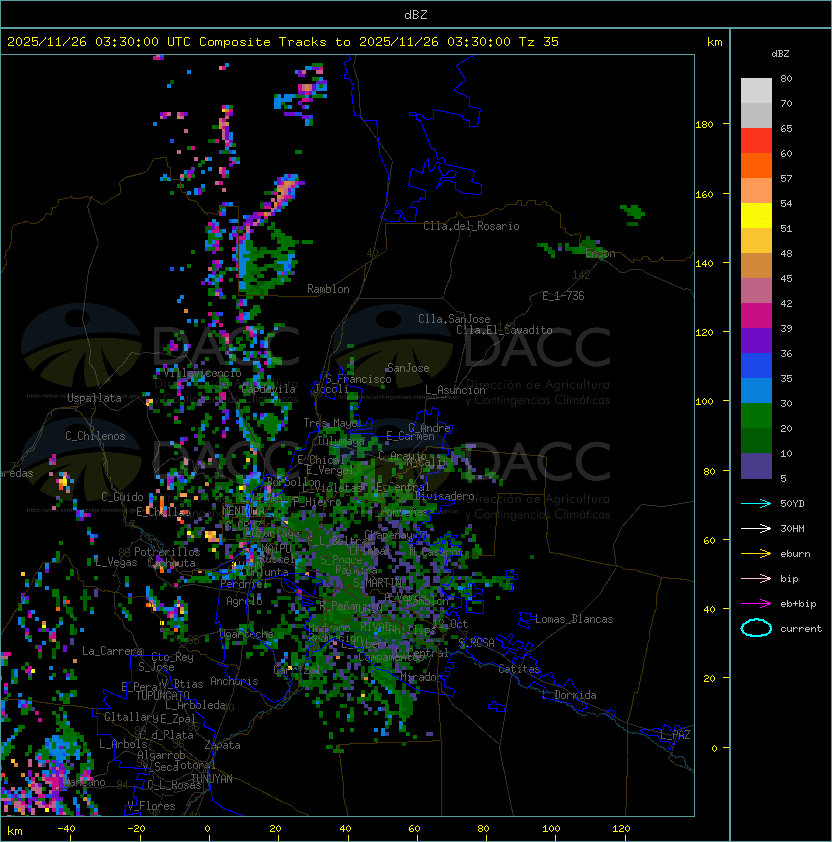
Task: Click the 'Catitas' place label
Action: pyautogui.click(x=519, y=669)
